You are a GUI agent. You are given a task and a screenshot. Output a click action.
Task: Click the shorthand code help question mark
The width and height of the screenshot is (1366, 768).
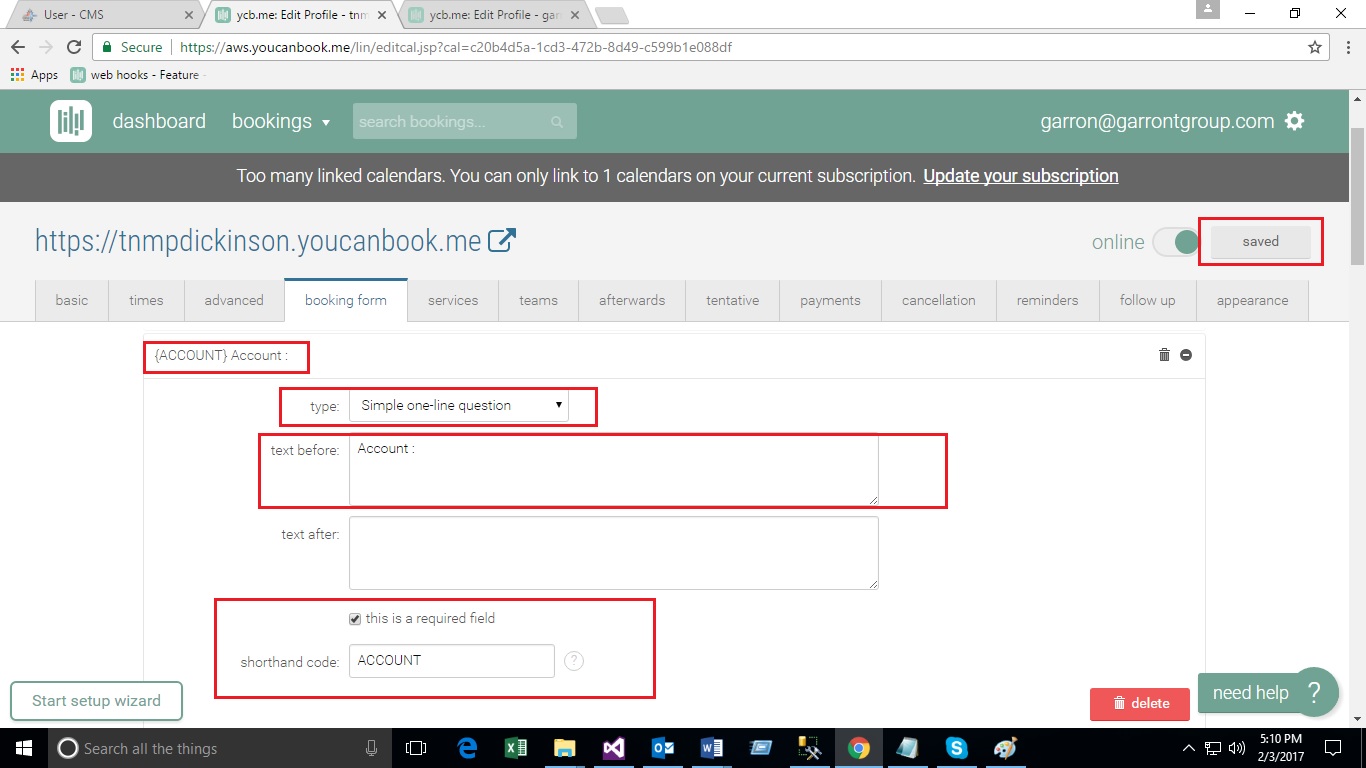click(574, 661)
